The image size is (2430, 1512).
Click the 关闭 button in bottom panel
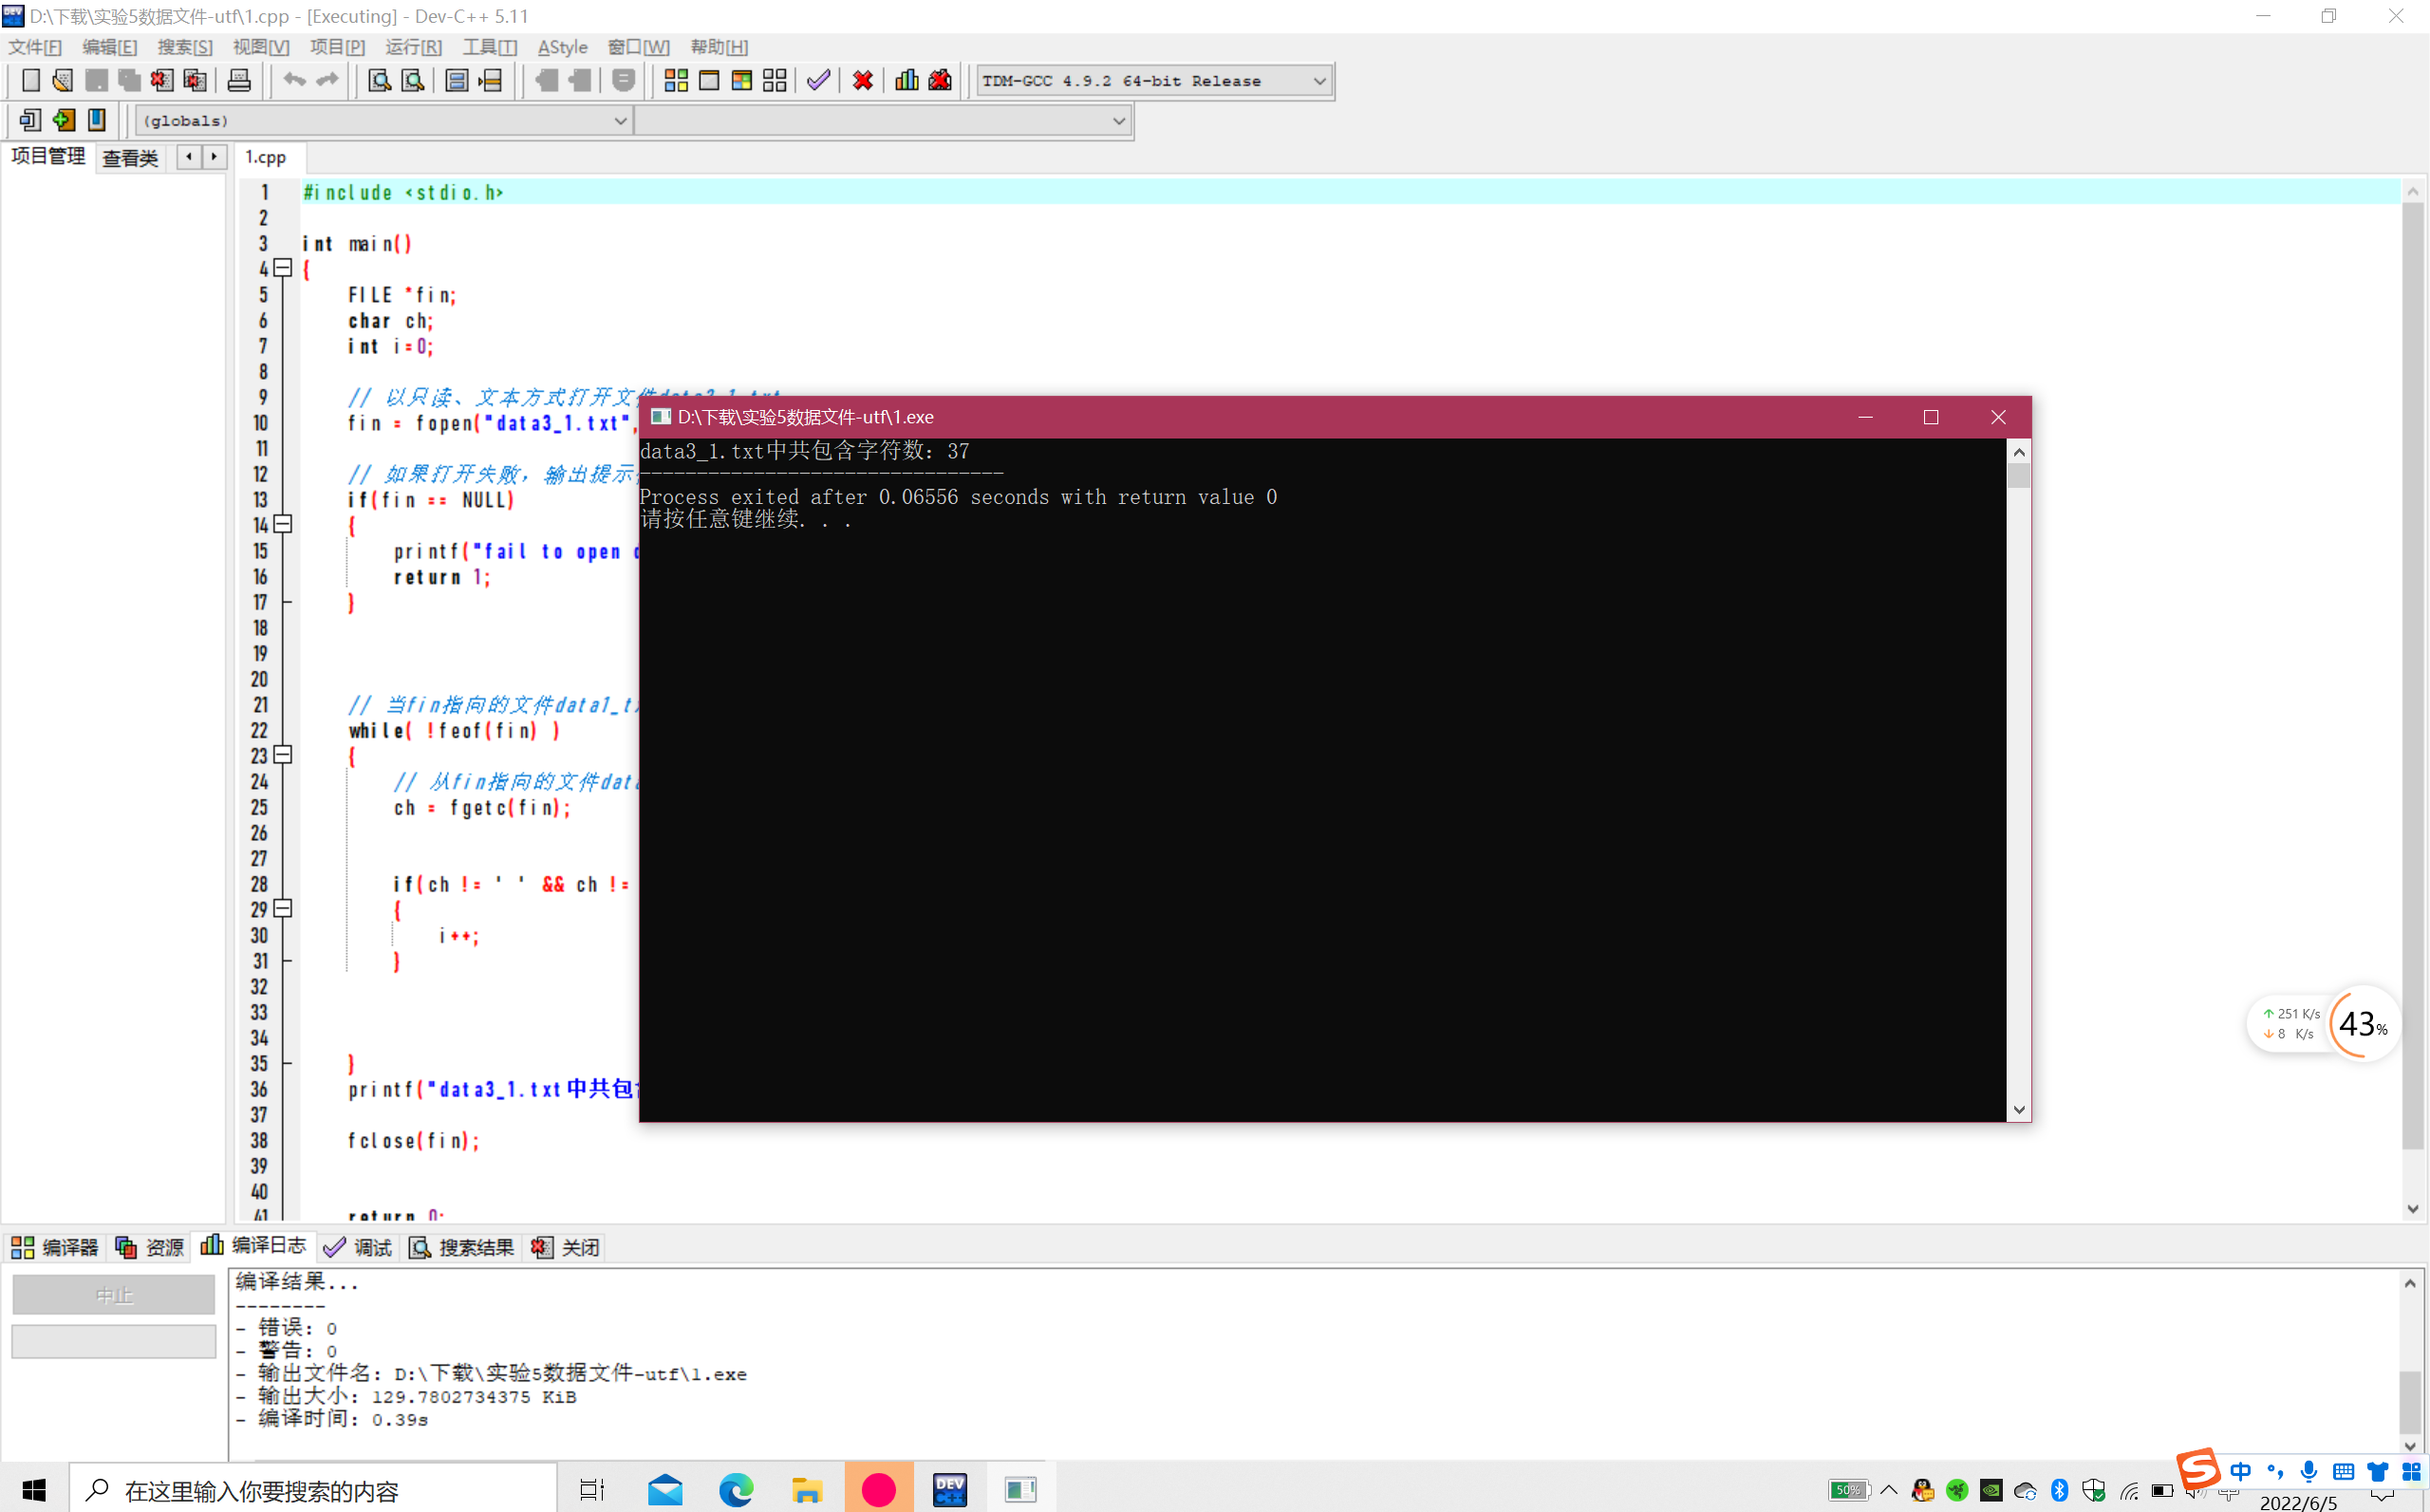567,1247
